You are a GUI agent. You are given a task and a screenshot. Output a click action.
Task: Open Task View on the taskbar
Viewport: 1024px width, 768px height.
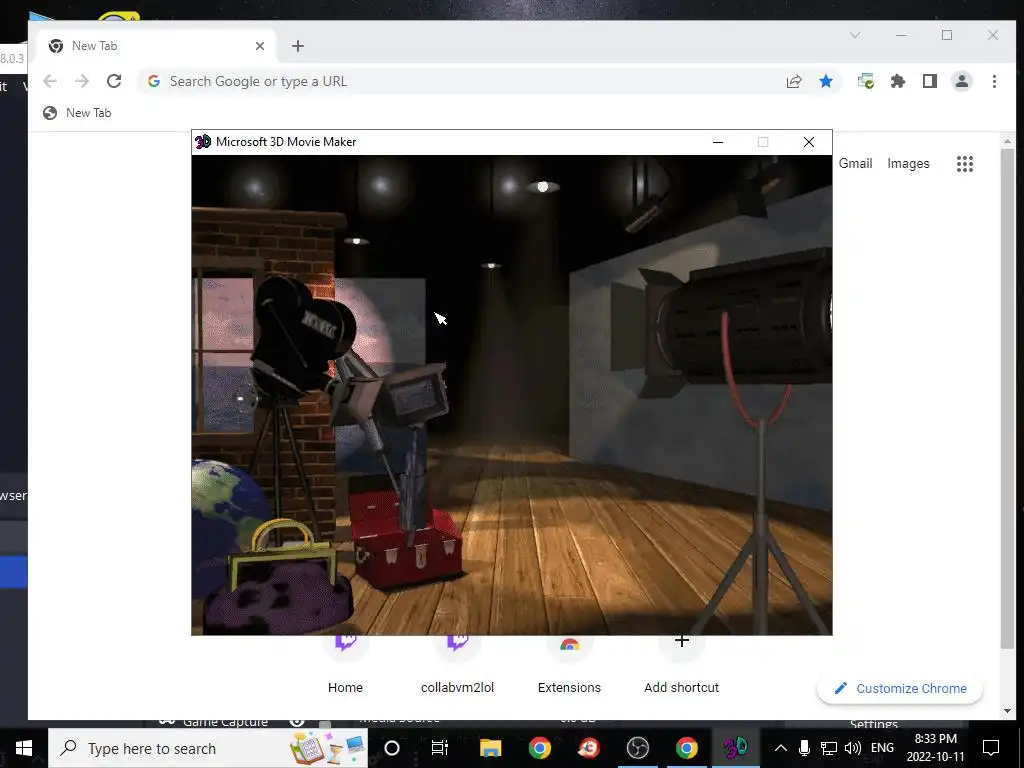click(440, 748)
